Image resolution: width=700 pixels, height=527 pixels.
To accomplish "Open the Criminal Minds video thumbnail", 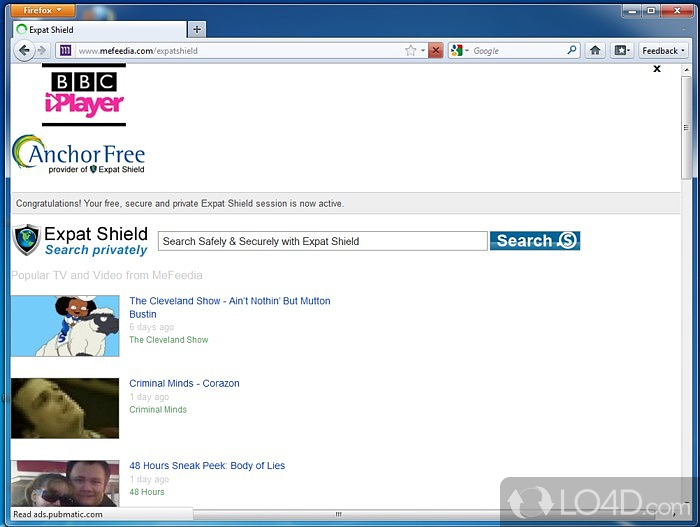I will 65,408.
